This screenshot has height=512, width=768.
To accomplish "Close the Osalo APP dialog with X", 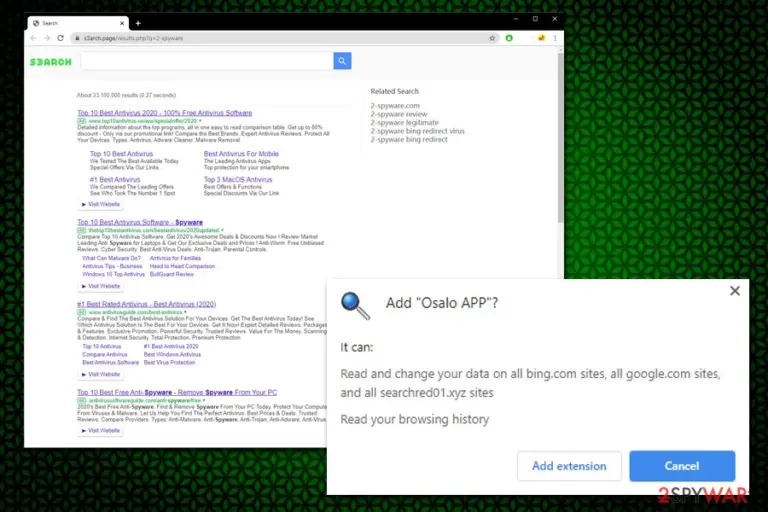I will pyautogui.click(x=735, y=291).
